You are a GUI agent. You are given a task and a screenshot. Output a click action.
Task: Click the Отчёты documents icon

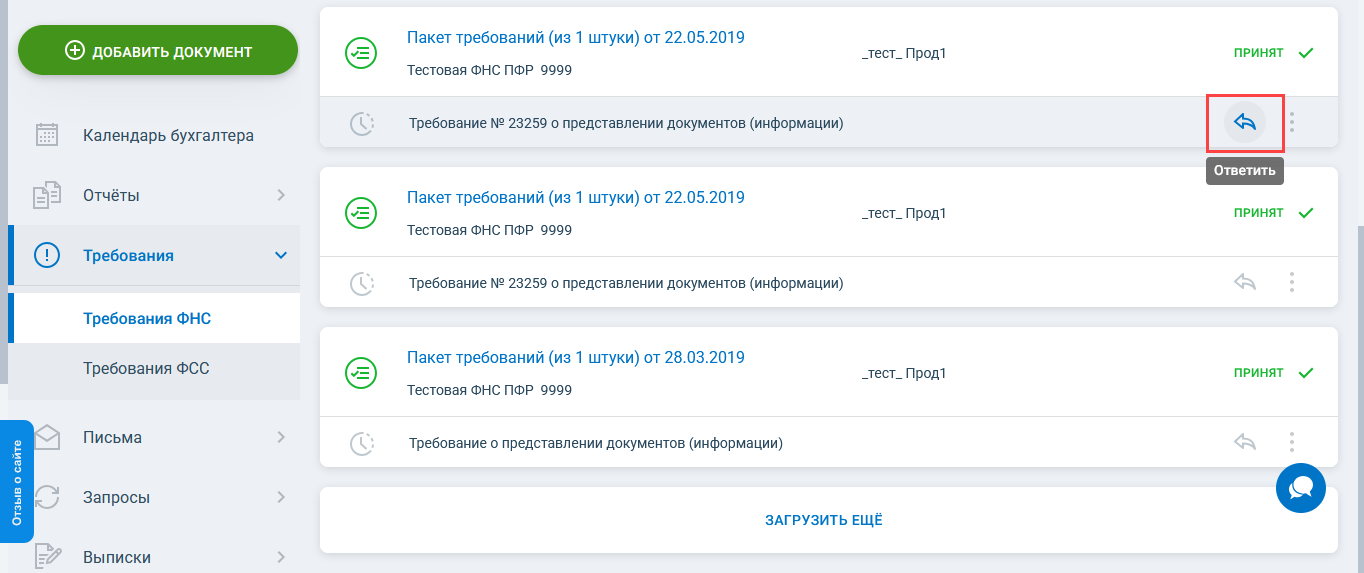tap(47, 196)
